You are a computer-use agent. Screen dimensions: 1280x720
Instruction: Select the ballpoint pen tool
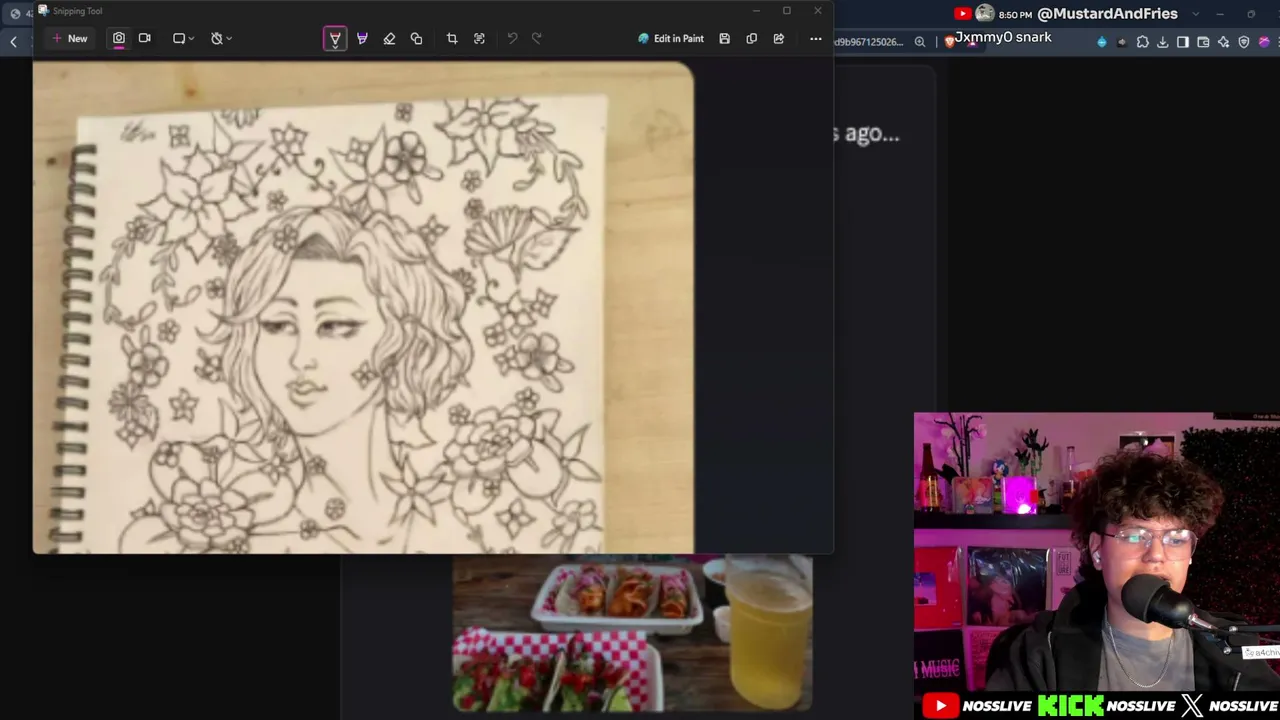335,38
